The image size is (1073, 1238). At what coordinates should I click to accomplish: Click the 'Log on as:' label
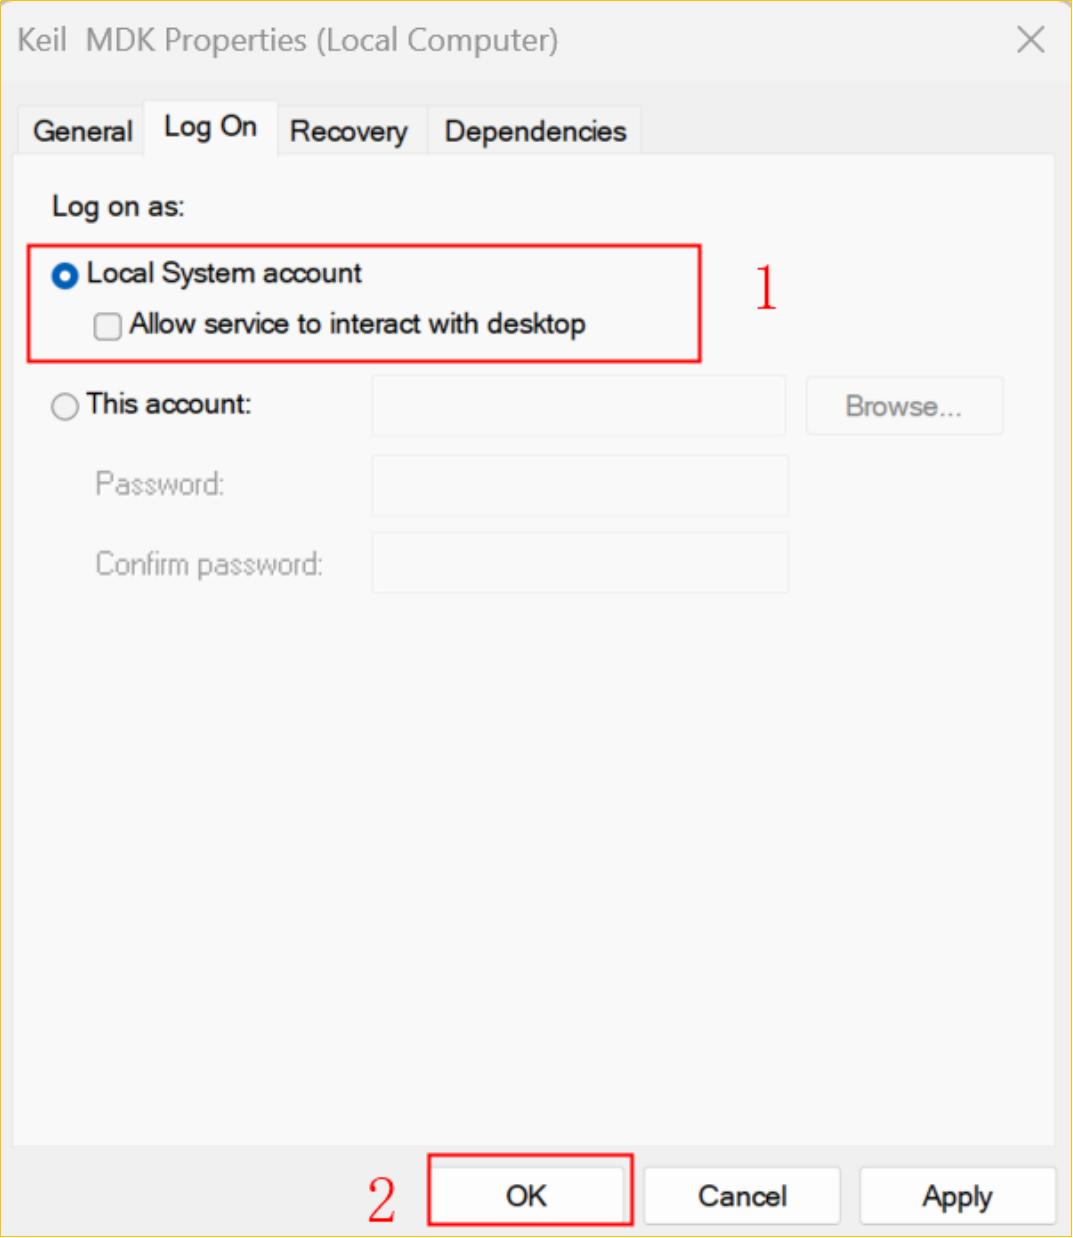(118, 207)
